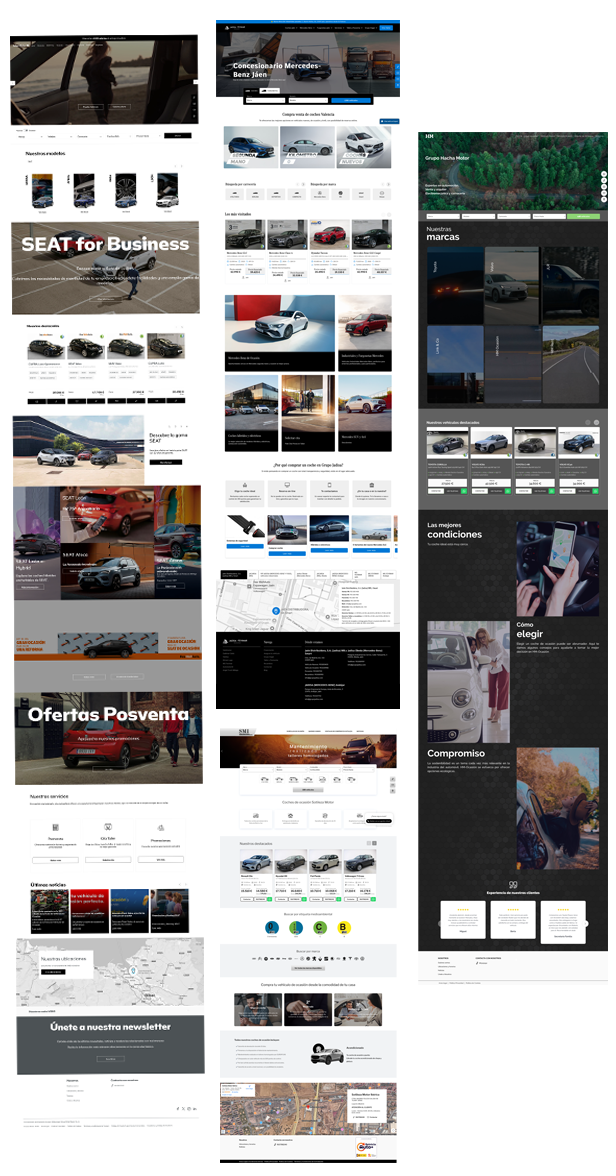
Task: Click the blue search button in Mercedes hero
Action: [351, 100]
